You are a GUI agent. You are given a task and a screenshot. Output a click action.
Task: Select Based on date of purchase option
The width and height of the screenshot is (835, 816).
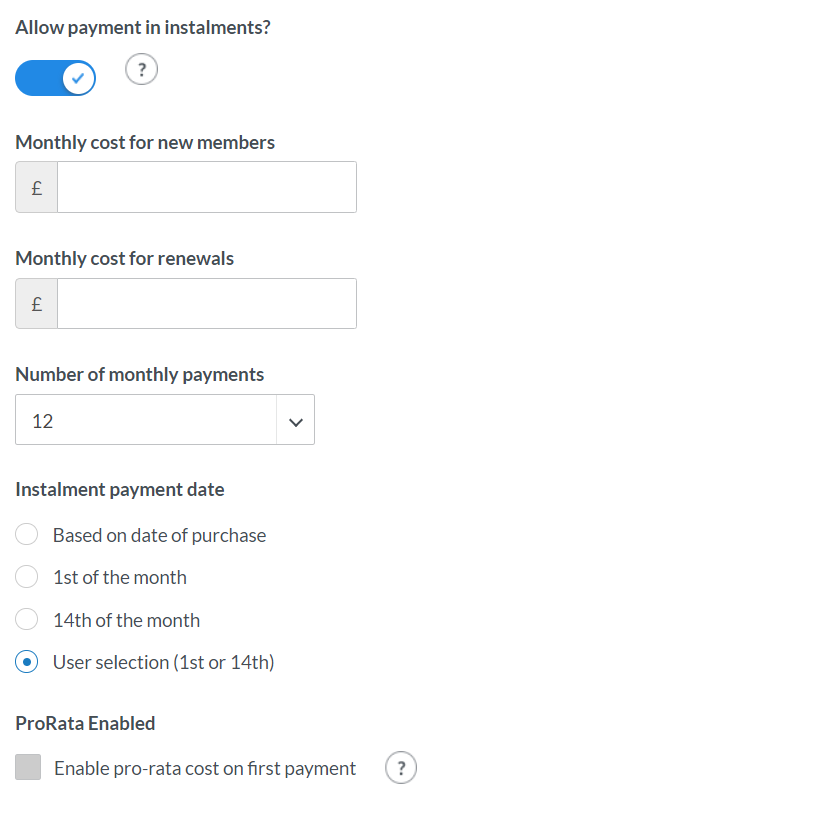pos(28,535)
